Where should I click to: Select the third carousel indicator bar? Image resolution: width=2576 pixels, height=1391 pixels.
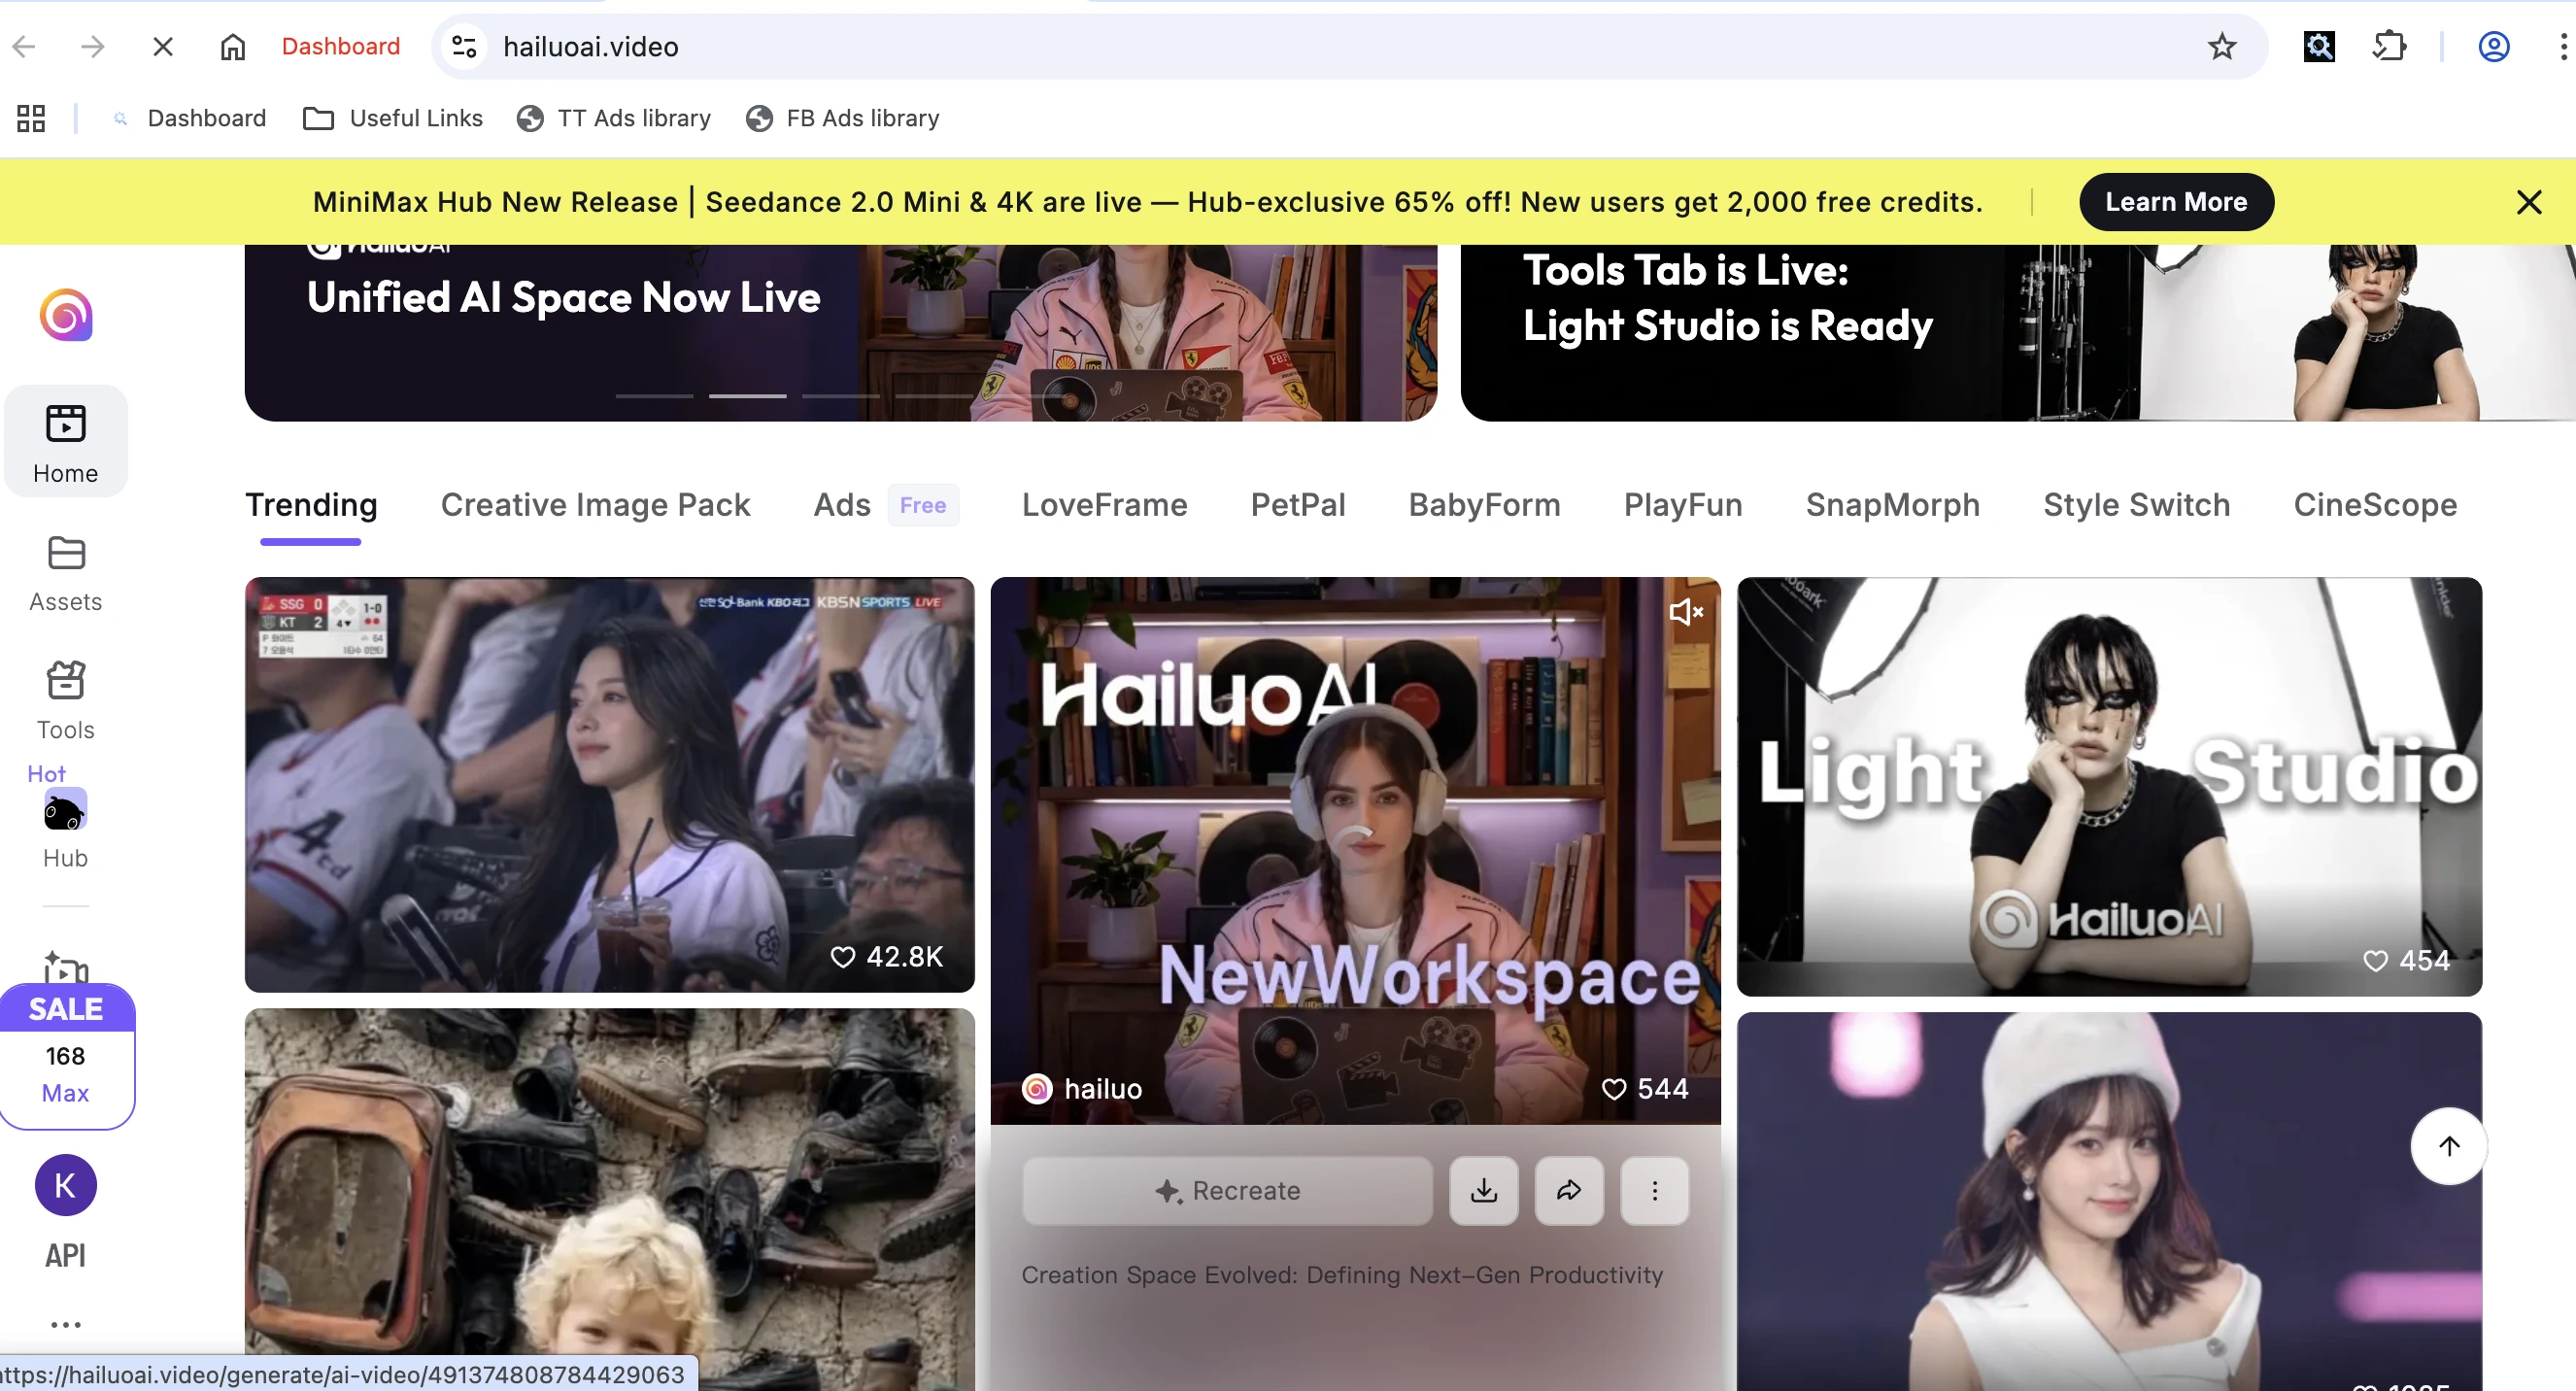click(x=841, y=396)
